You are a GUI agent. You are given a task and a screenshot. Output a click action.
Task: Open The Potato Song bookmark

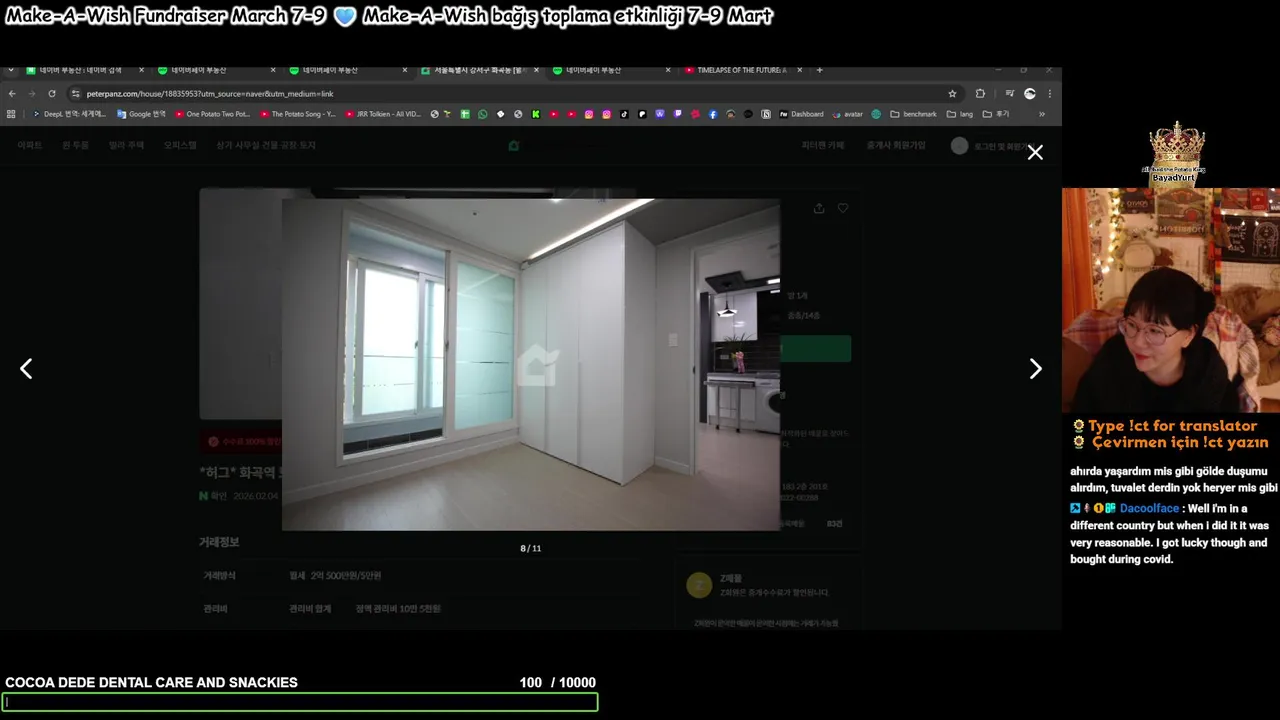click(297, 114)
